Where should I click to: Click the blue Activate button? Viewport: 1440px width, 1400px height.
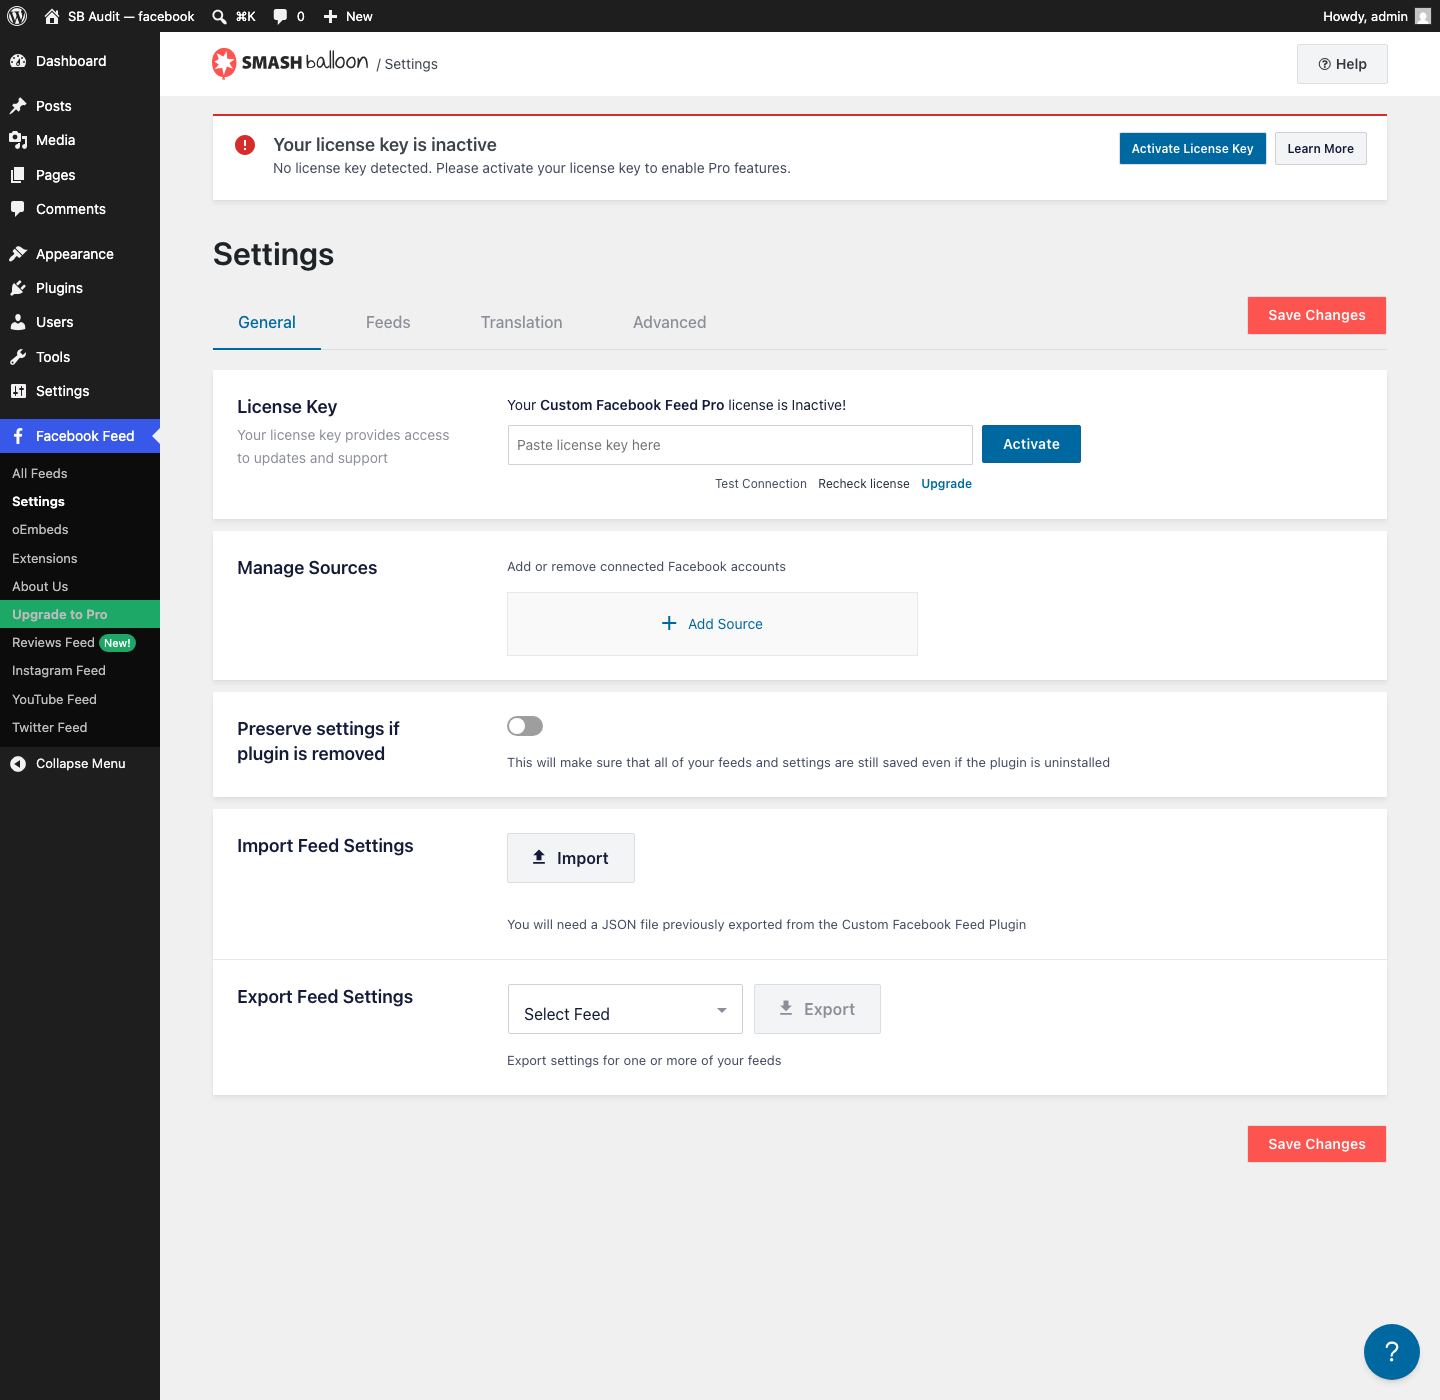(1031, 444)
